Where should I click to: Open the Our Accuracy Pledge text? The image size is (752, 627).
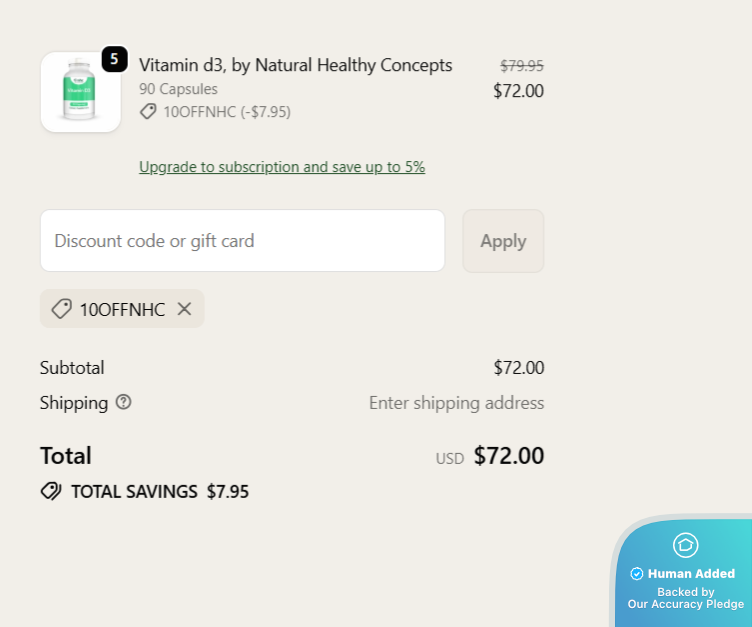click(x=685, y=604)
